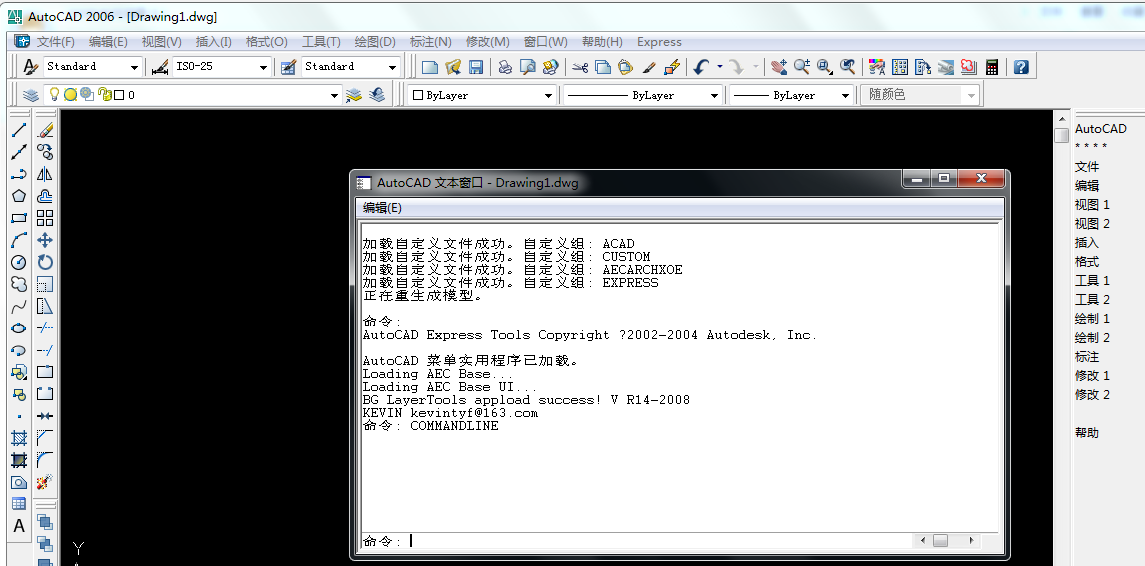Open the QuickCalc calculator icon
This screenshot has width=1145, height=566.
click(992, 67)
